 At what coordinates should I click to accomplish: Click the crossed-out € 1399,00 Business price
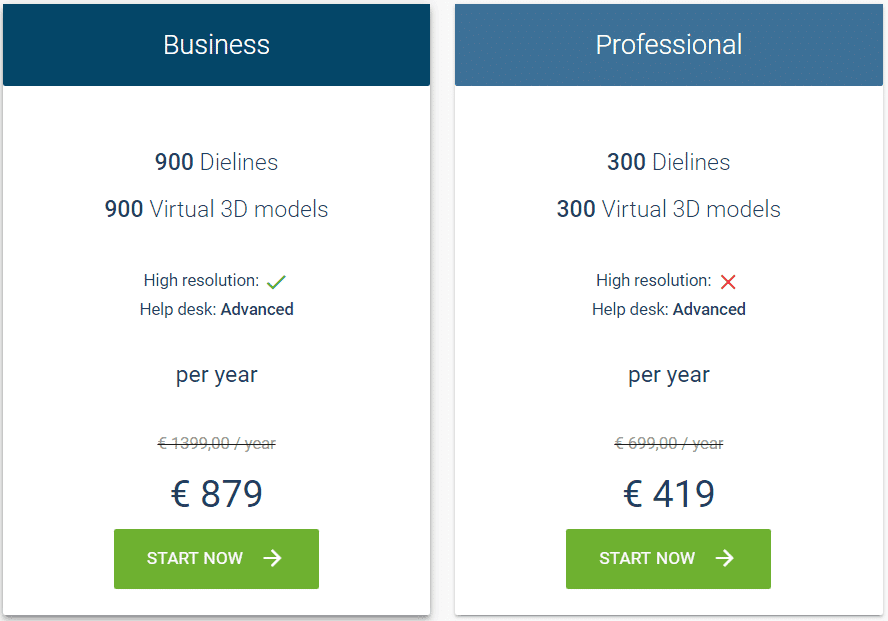coord(216,443)
